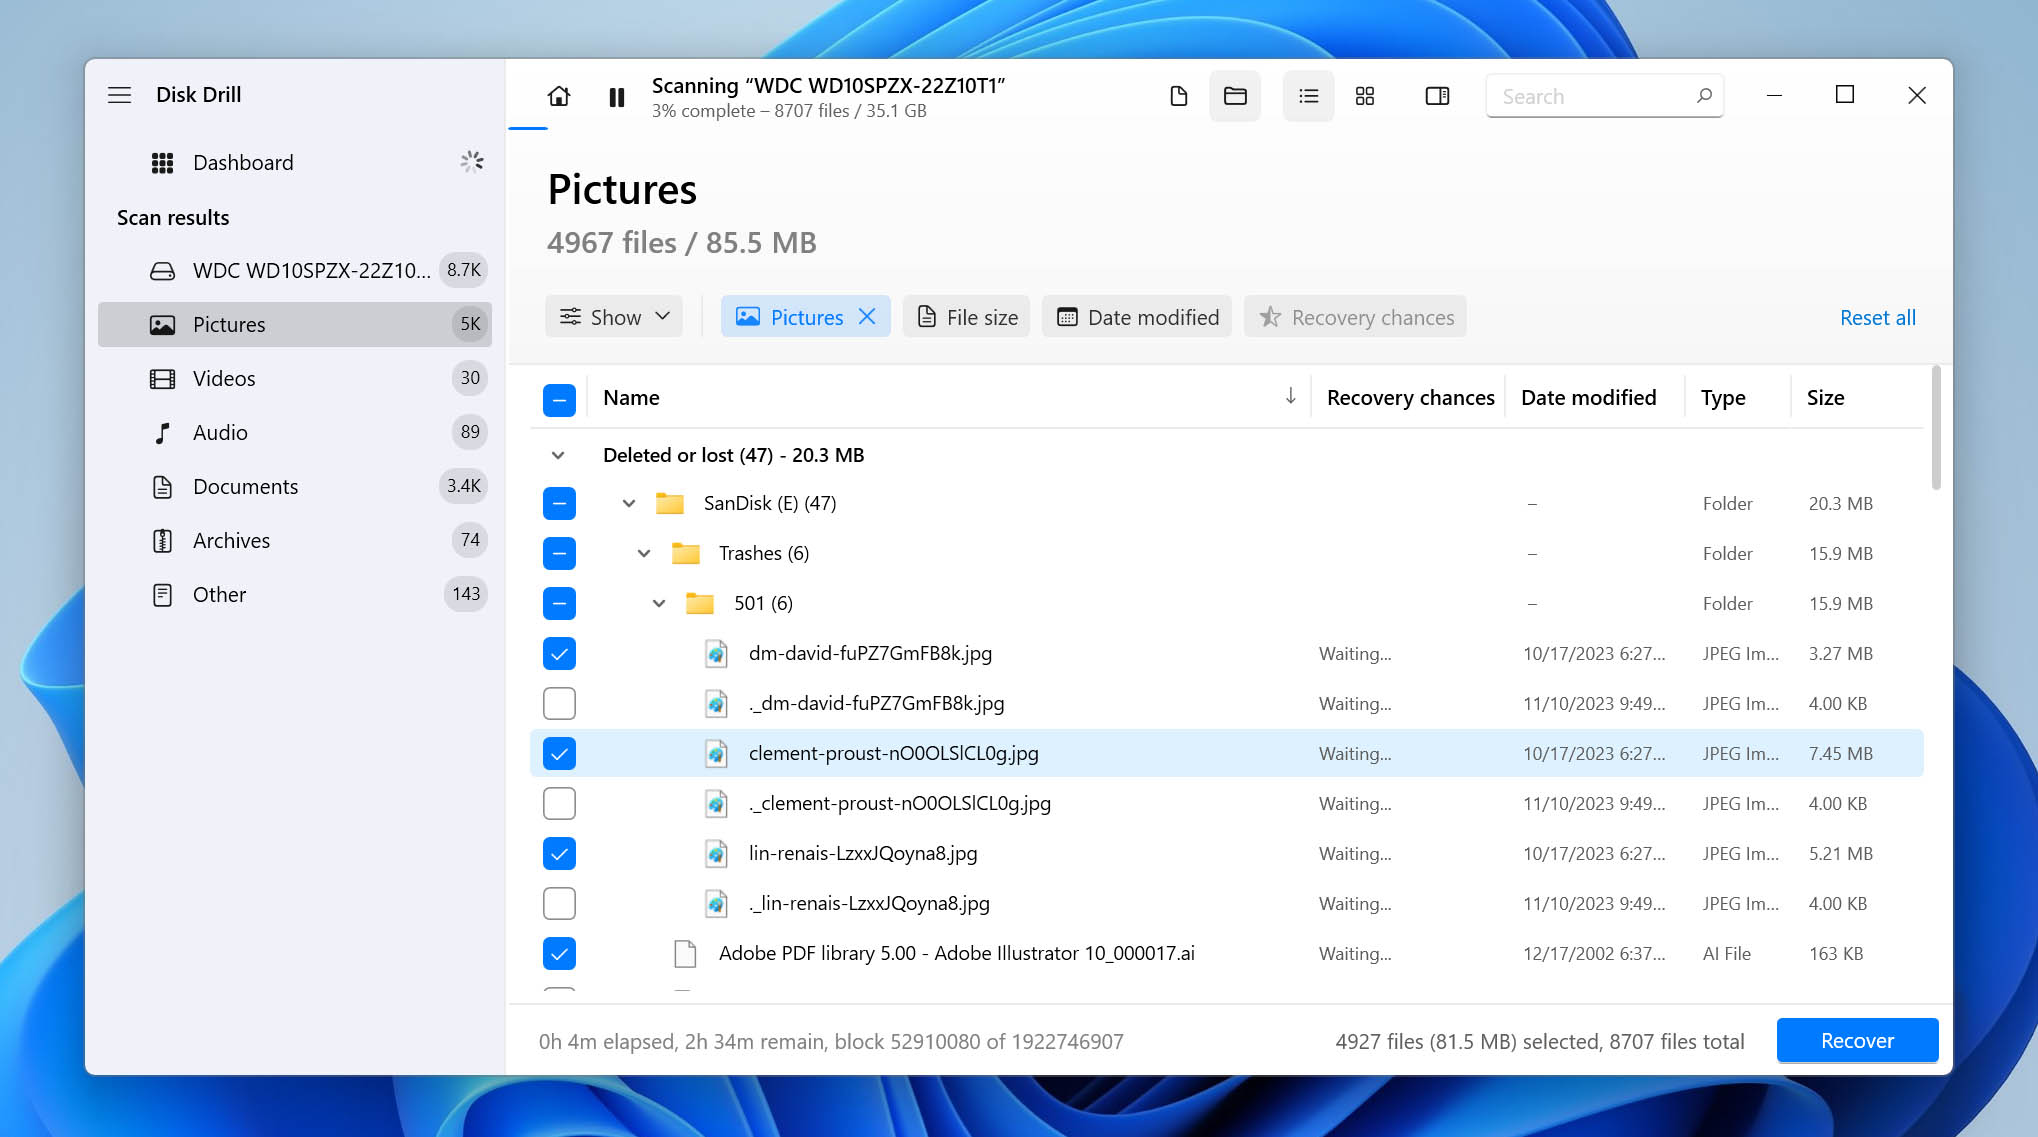Sort by Date modified column
This screenshot has height=1137, width=2038.
tap(1588, 398)
